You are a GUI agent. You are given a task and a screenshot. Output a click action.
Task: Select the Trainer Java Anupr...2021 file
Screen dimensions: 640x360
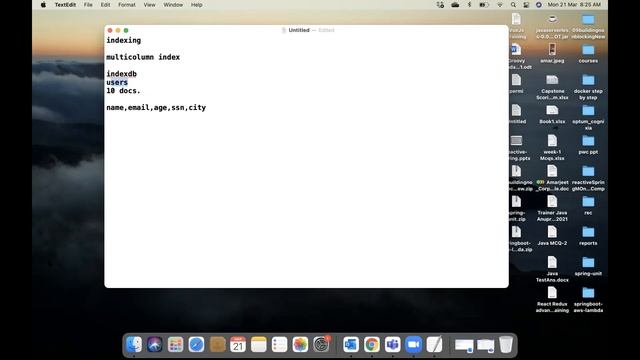click(552, 208)
